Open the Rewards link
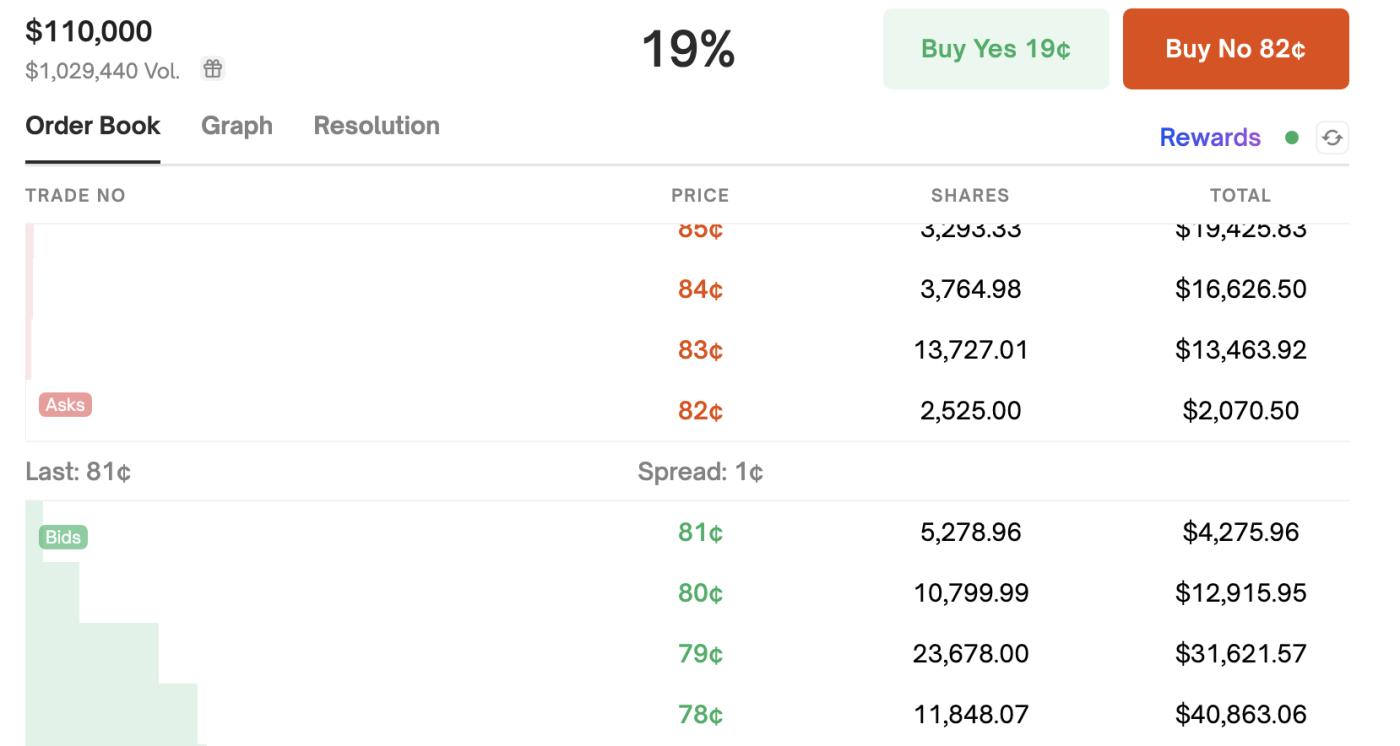The image size is (1400, 746). tap(1210, 138)
